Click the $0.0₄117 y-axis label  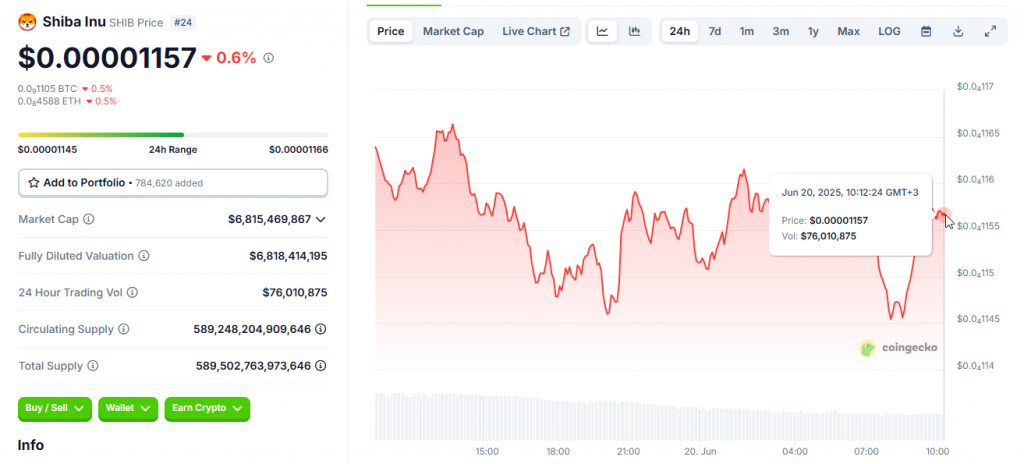pos(974,86)
